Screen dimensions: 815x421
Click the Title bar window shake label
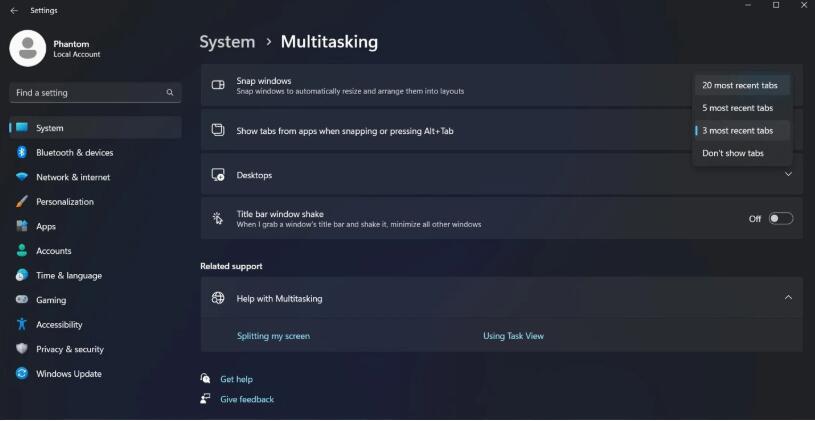[280, 214]
